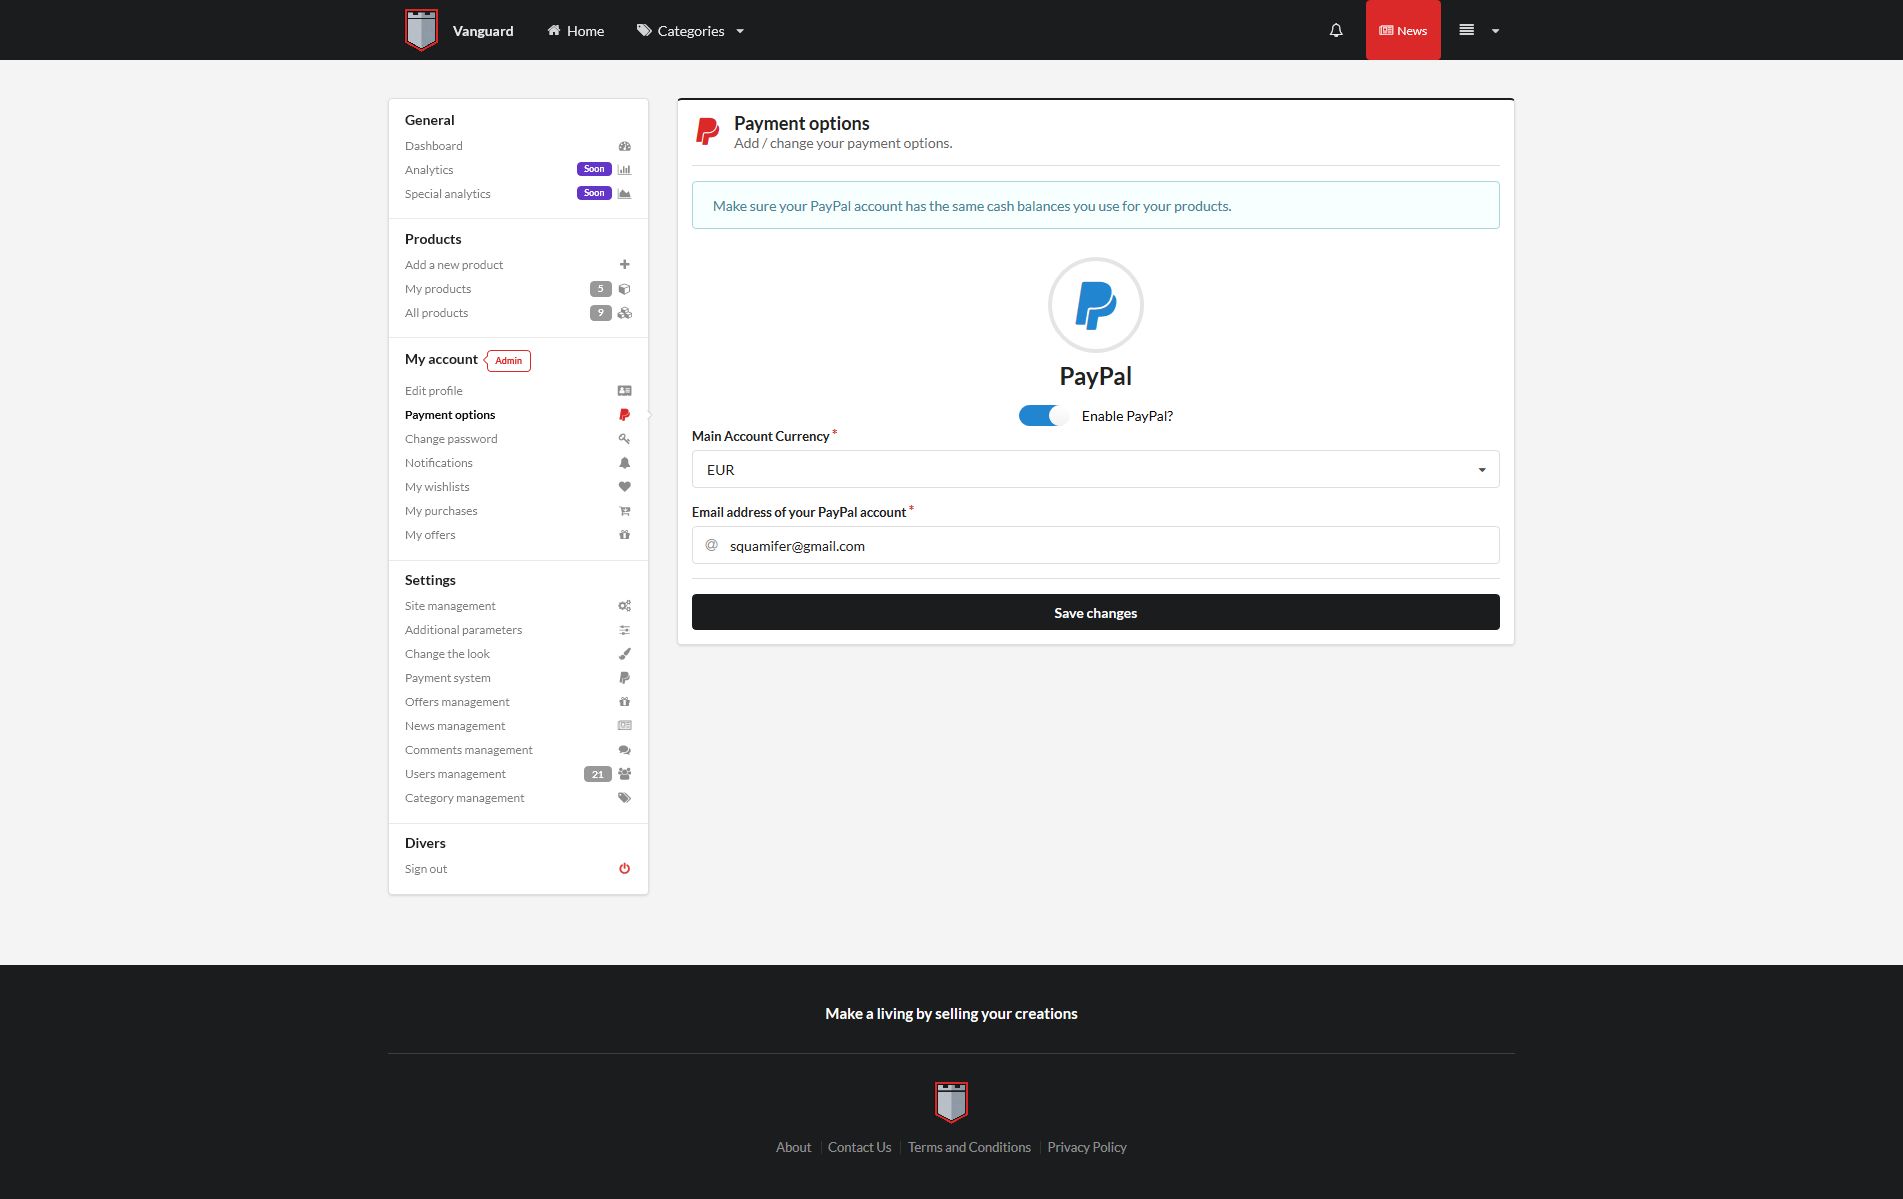Select Payment options in the sidebar
Screen dimensions: 1903x1199
pyautogui.click(x=450, y=415)
